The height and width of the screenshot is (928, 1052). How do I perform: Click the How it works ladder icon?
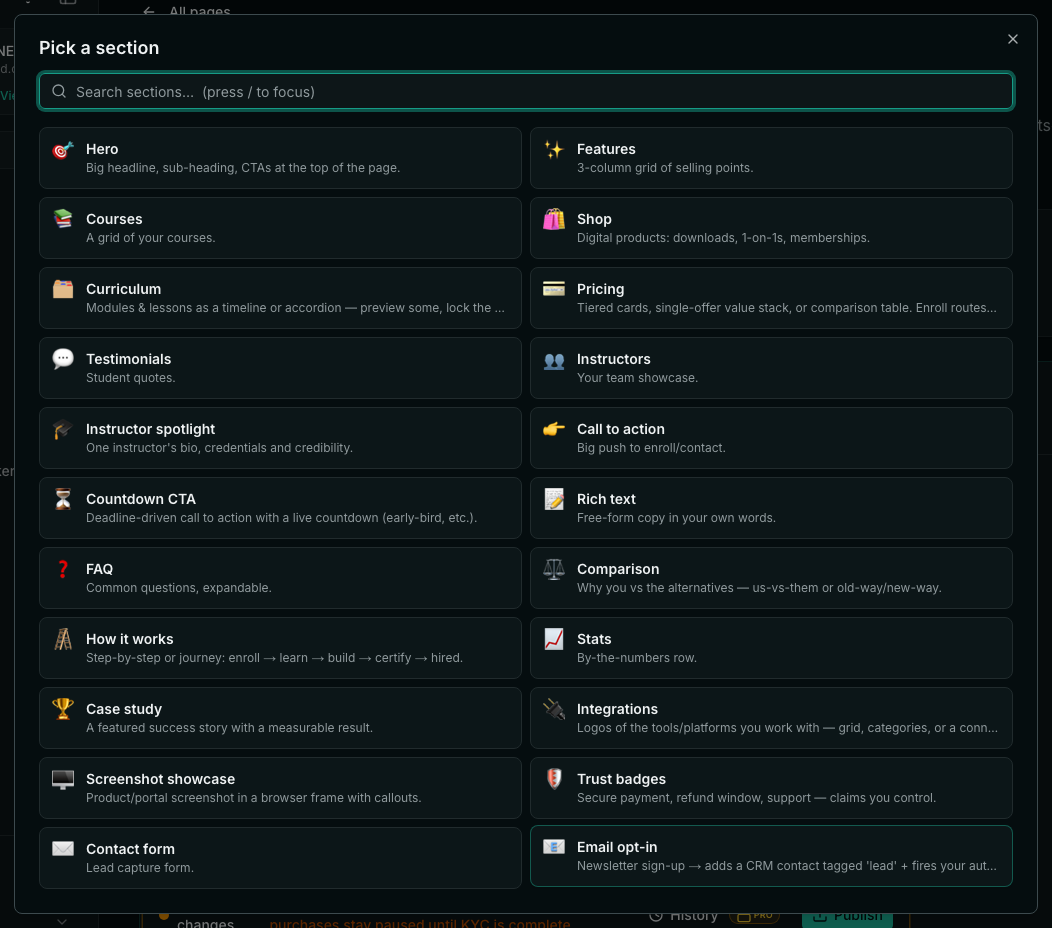click(63, 639)
